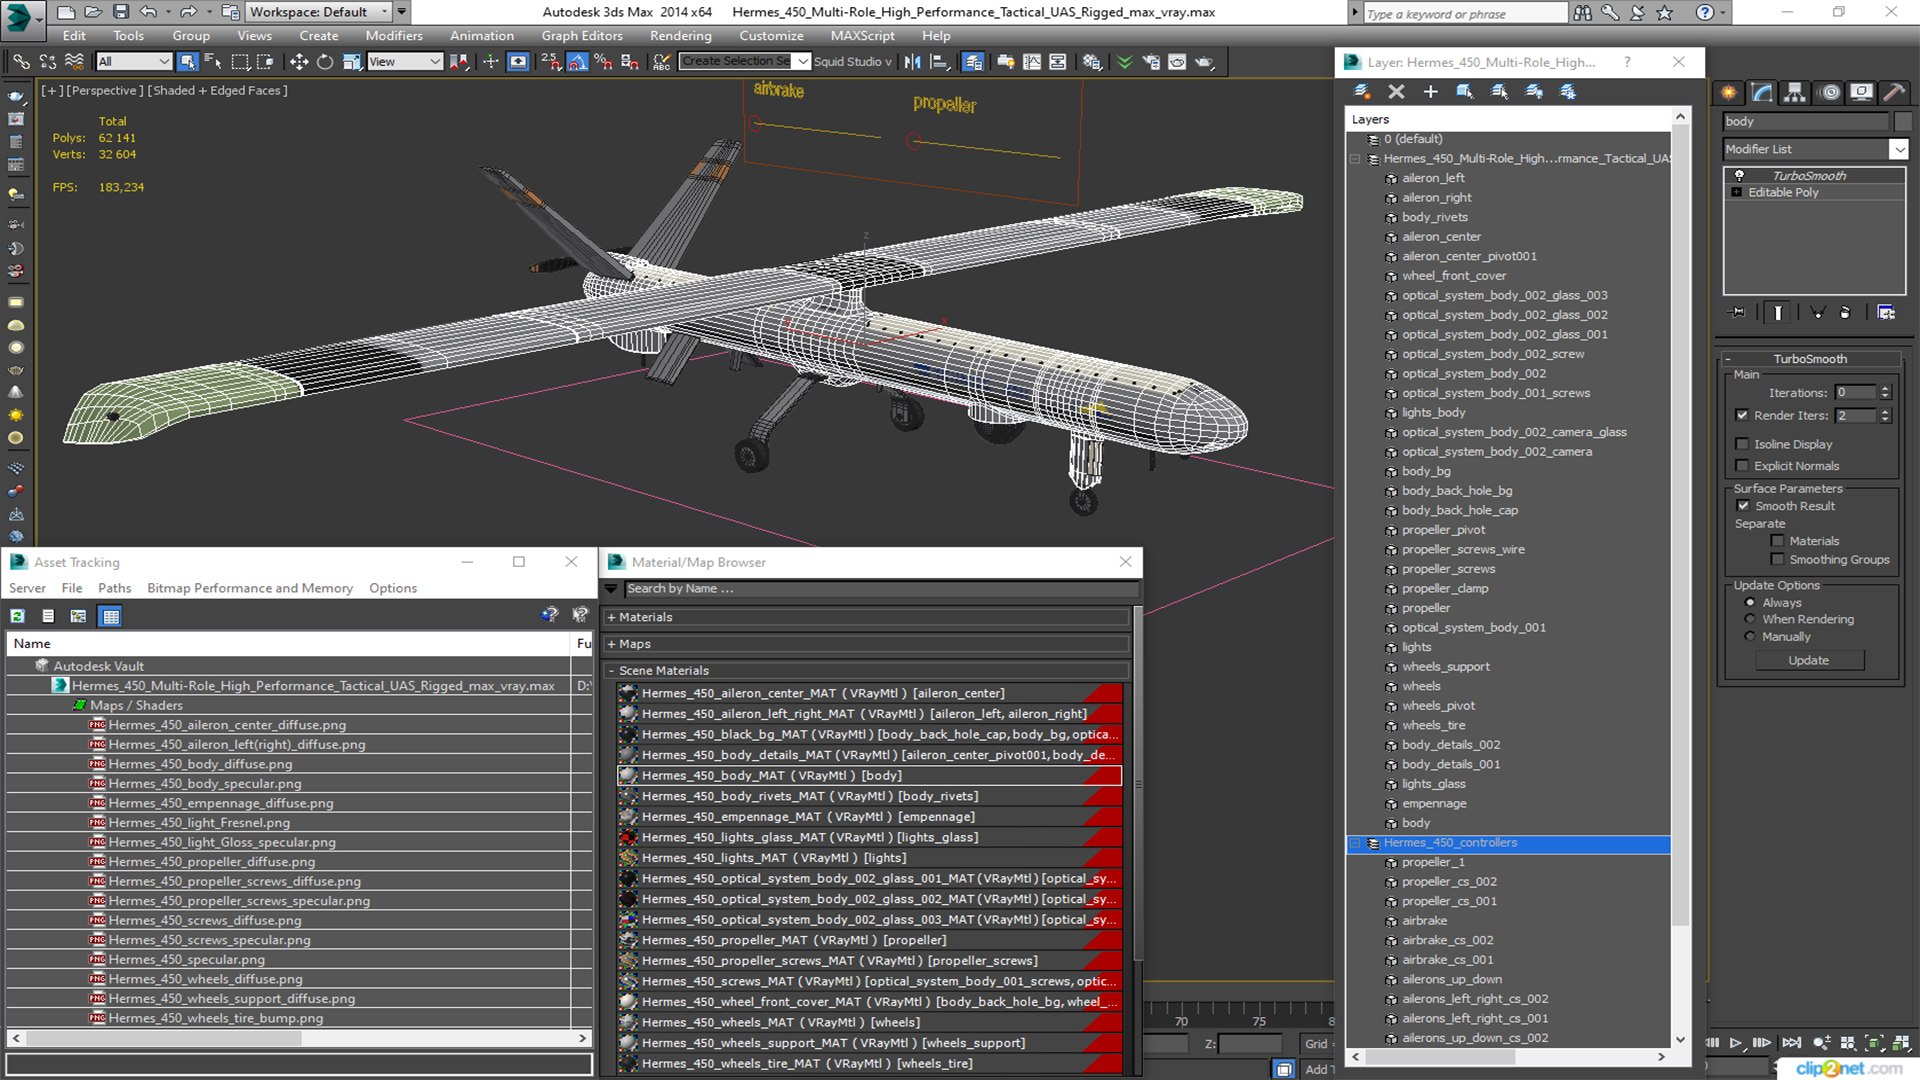Enable Isoline Display checkbox
The height and width of the screenshot is (1080, 1920).
tap(1742, 444)
